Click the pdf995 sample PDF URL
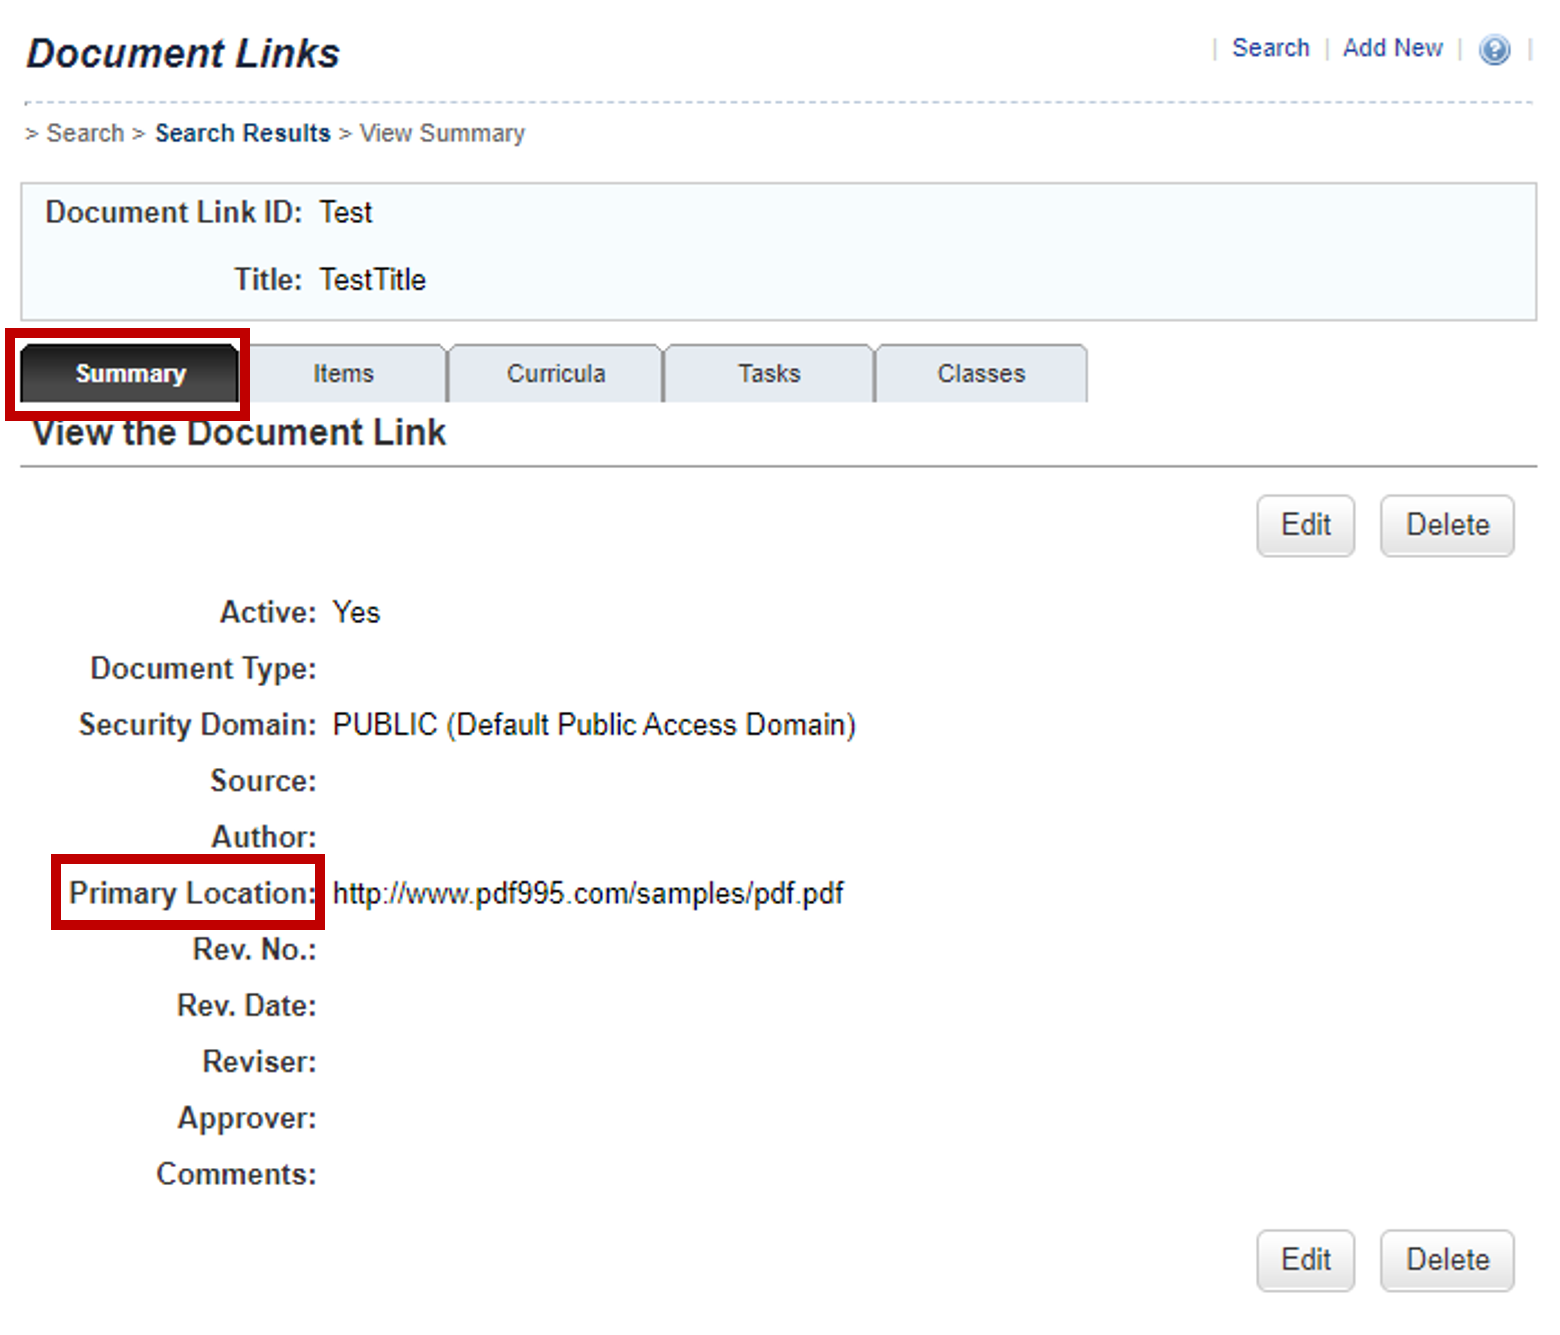Screen dimensions: 1560x1335 588,893
